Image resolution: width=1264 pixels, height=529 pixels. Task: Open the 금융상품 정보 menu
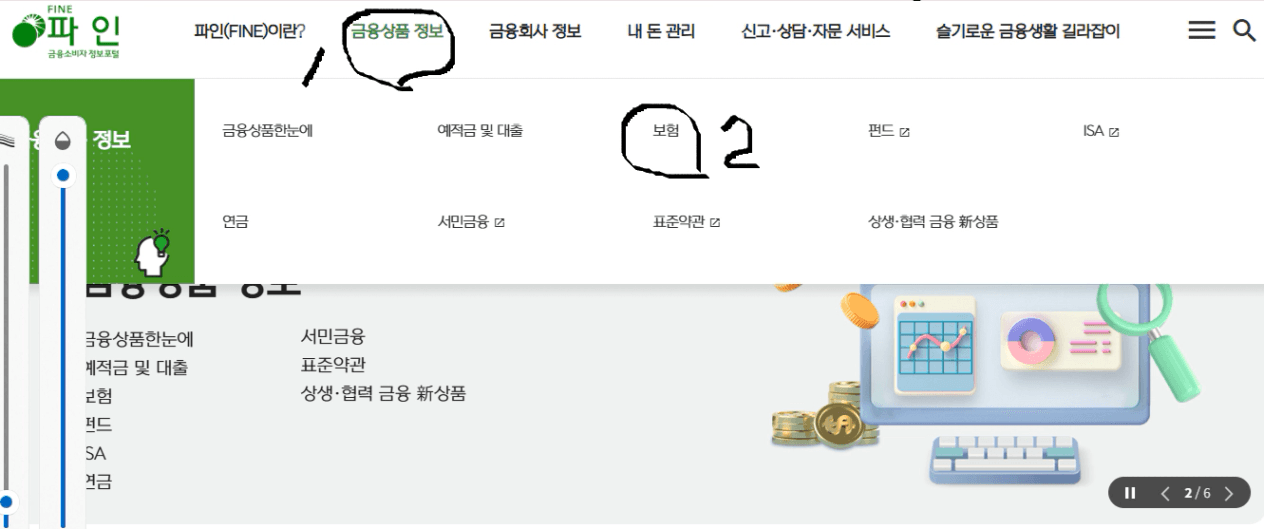tap(397, 31)
